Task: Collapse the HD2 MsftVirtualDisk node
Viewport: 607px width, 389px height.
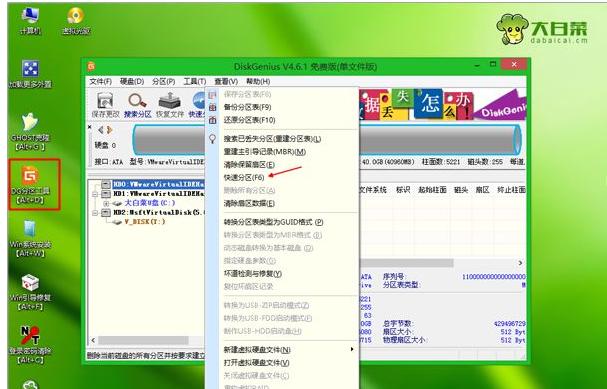Action: [95, 213]
